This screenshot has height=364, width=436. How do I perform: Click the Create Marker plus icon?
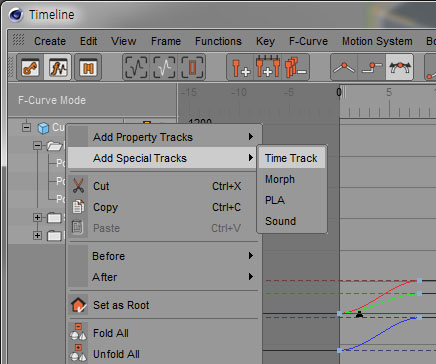click(240, 68)
